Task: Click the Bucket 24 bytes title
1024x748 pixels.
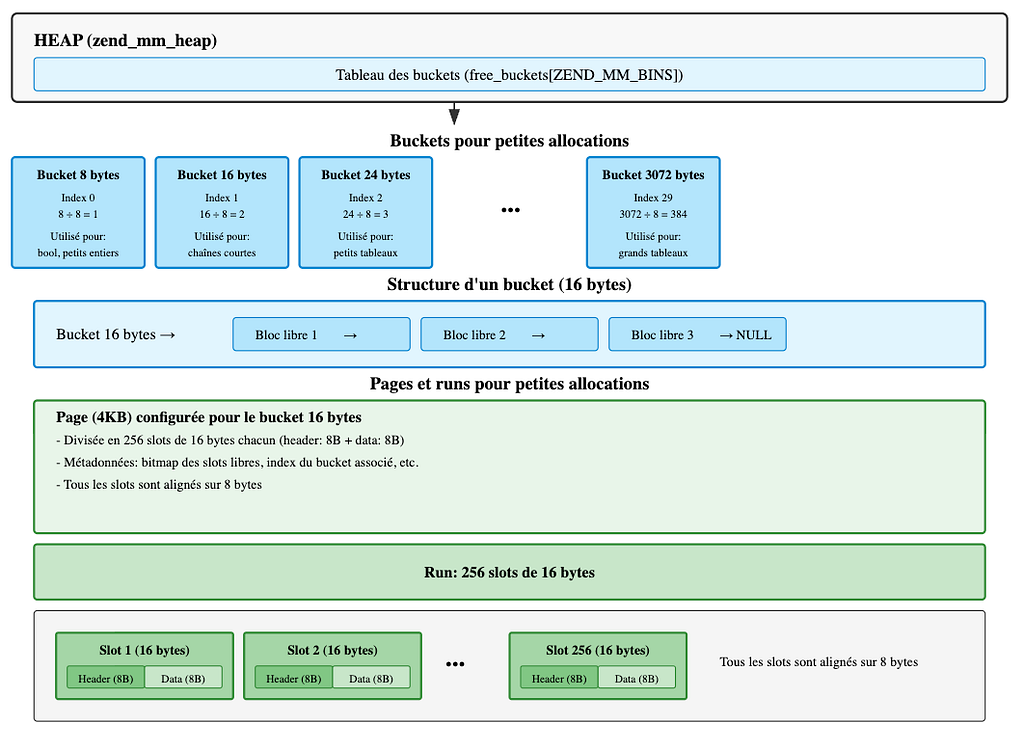Action: [x=366, y=175]
